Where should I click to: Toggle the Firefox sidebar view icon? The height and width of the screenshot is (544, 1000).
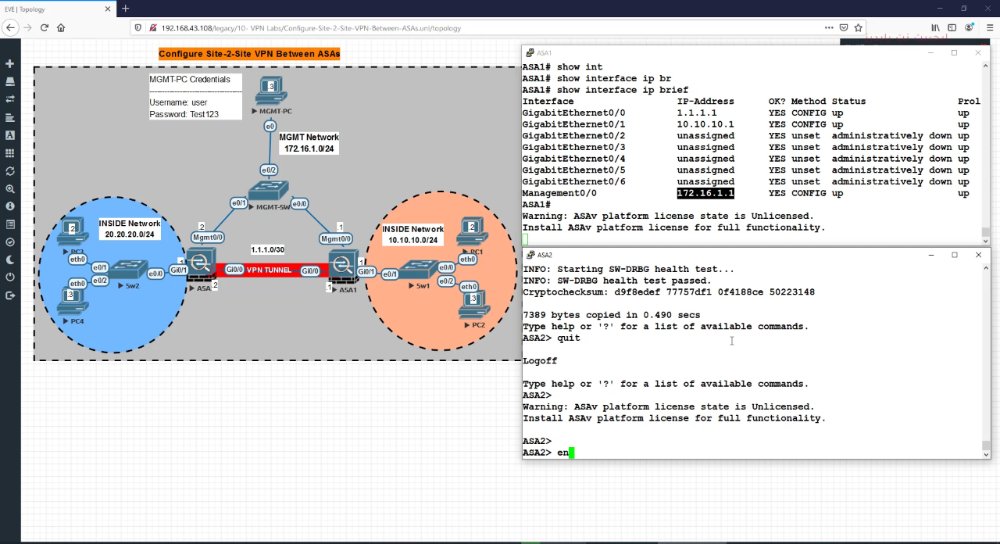[x=952, y=27]
